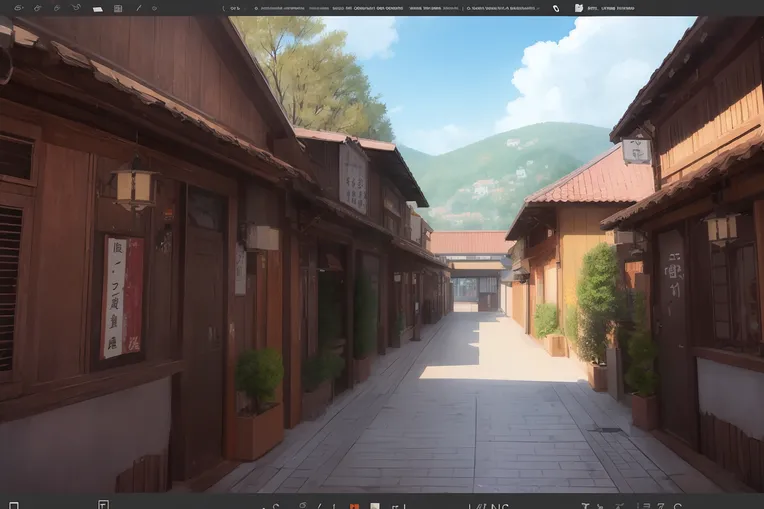Click the white tag icon in top bar
764x509 pixels.
tap(556, 8)
